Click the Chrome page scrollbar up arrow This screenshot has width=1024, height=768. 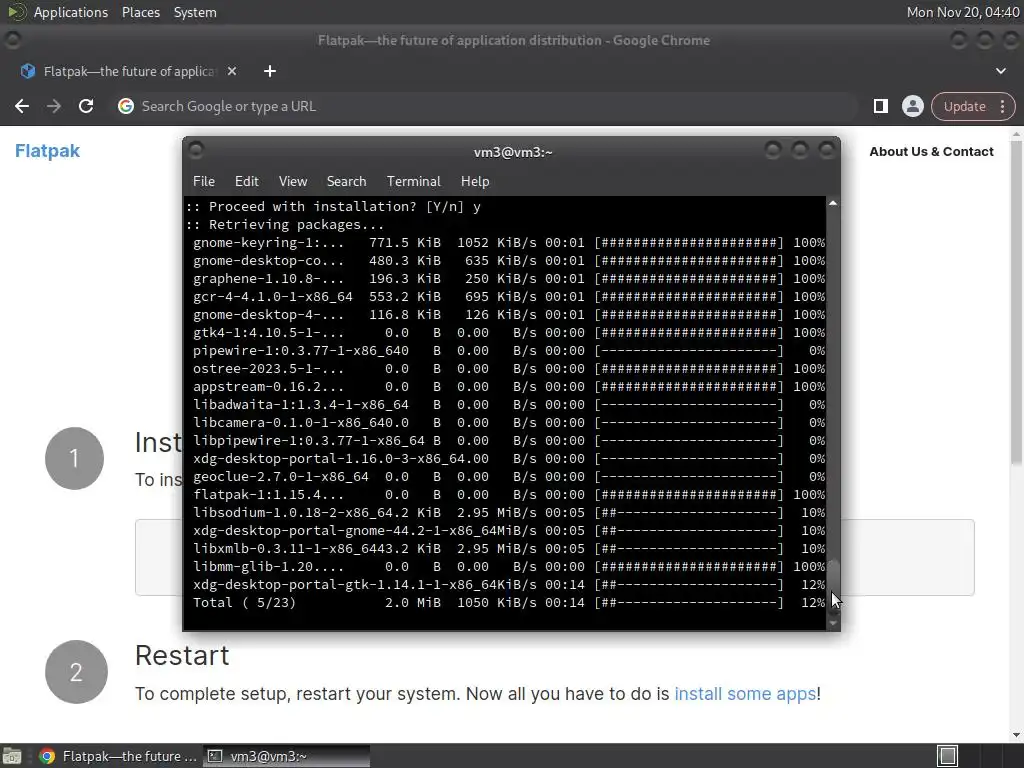point(1016,135)
